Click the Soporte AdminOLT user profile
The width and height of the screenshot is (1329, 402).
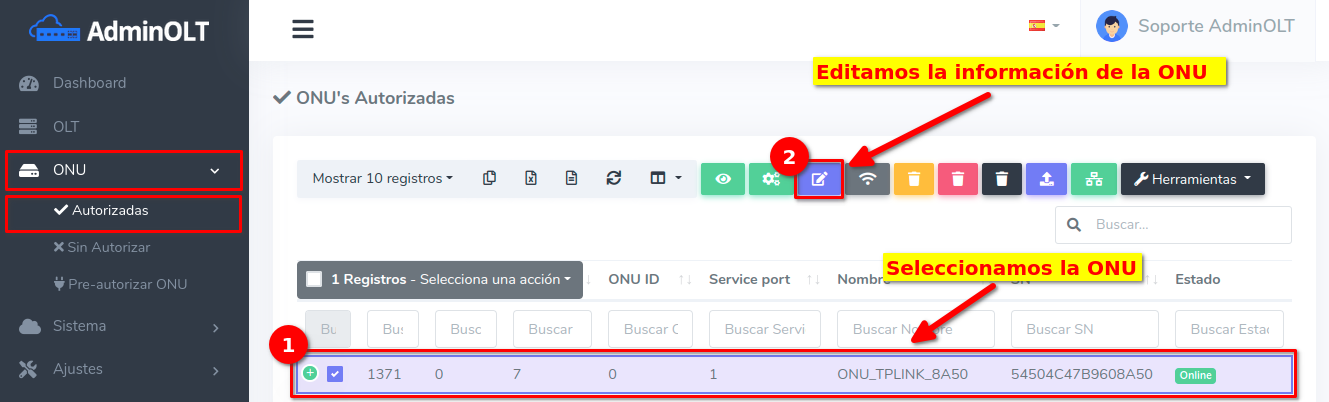1195,27
